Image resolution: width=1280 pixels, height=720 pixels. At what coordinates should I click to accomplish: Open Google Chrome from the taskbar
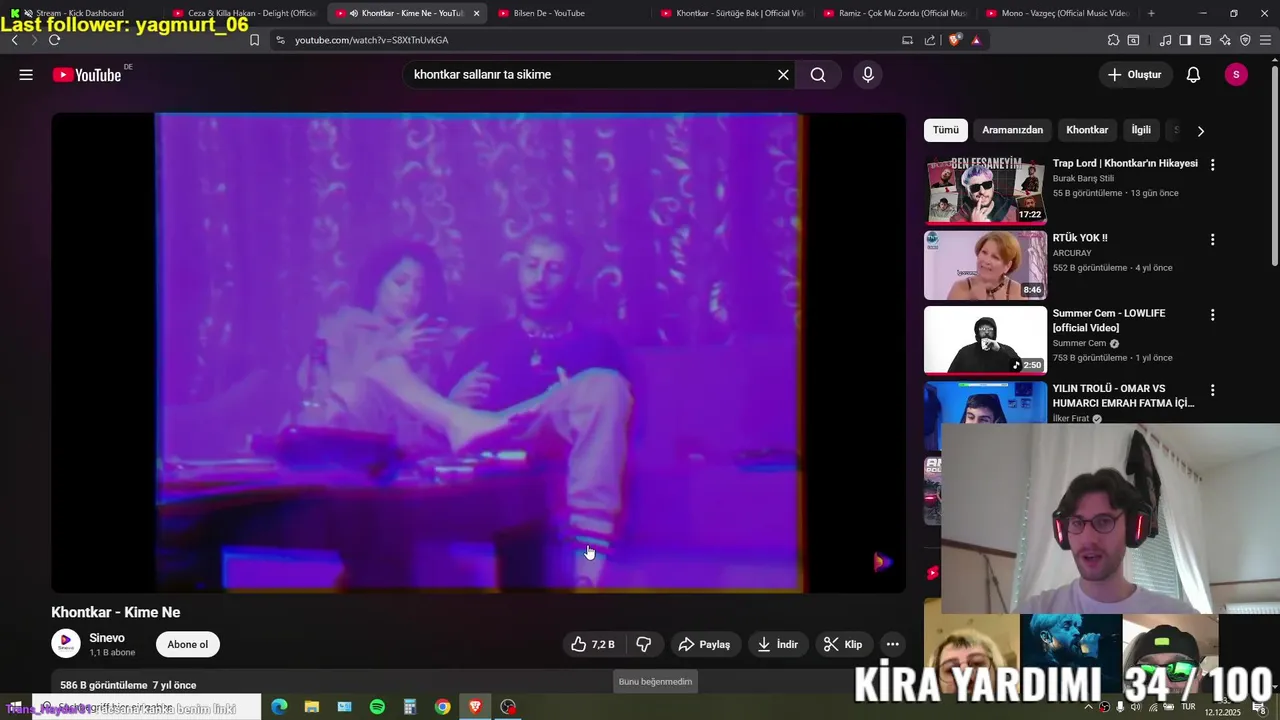[x=442, y=707]
